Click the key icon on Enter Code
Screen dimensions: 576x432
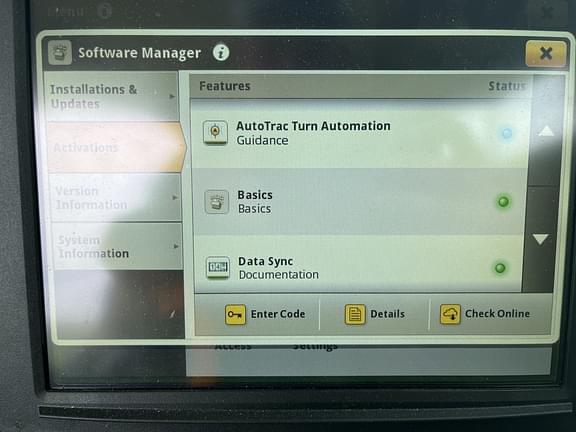[235, 314]
